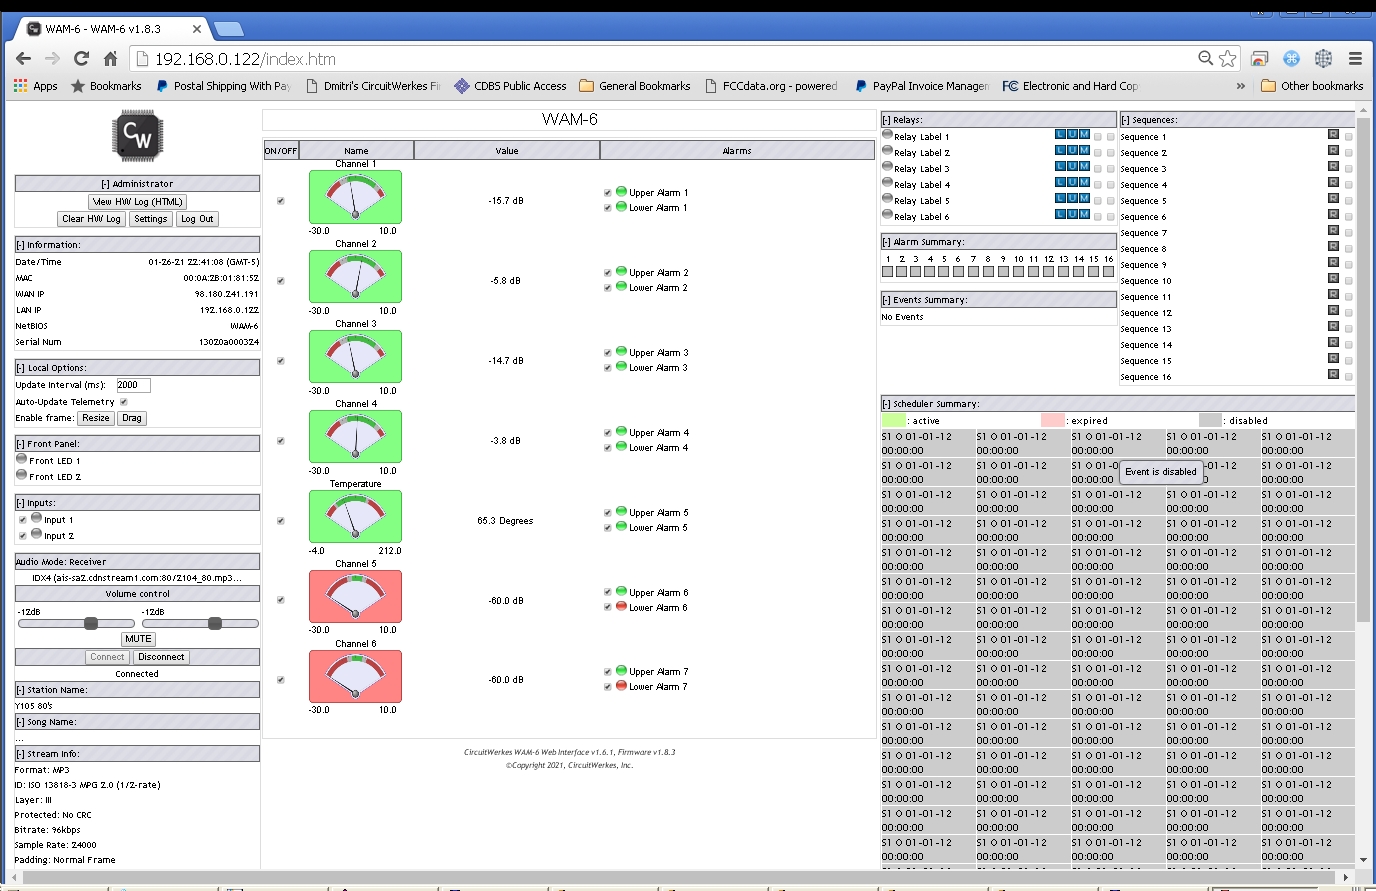Screen dimensions: 1376x891
Task: Reload the page in the browser
Action: 82,59
